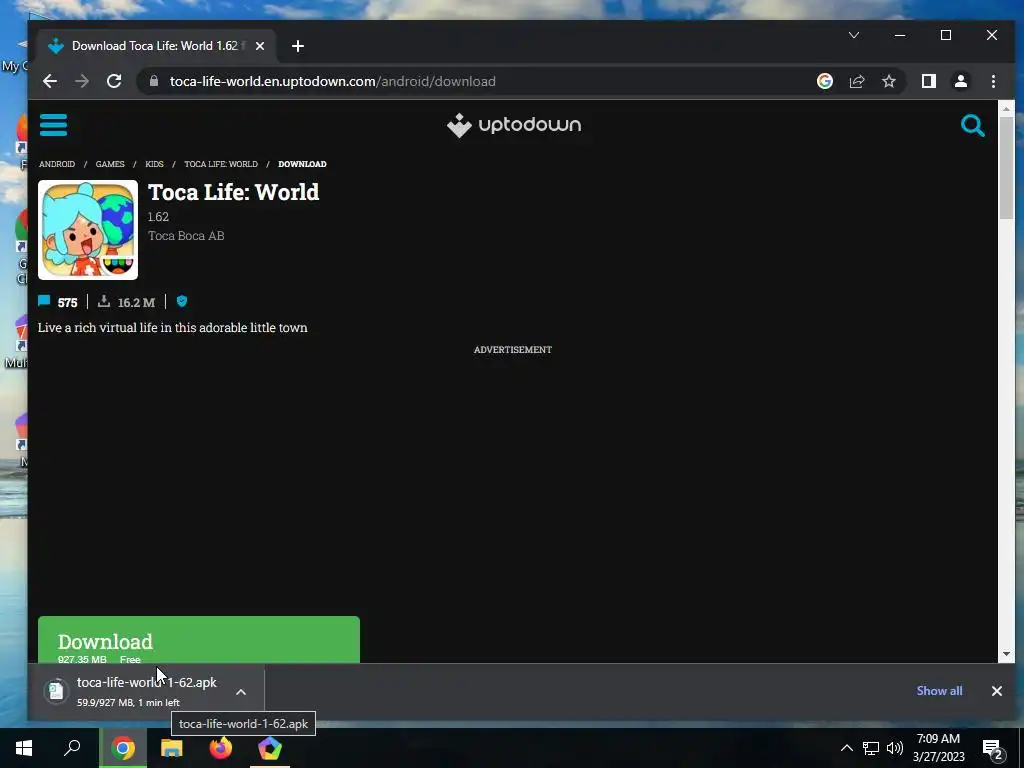The width and height of the screenshot is (1024, 768).
Task: Open the Google account icon in address bar
Action: (825, 81)
